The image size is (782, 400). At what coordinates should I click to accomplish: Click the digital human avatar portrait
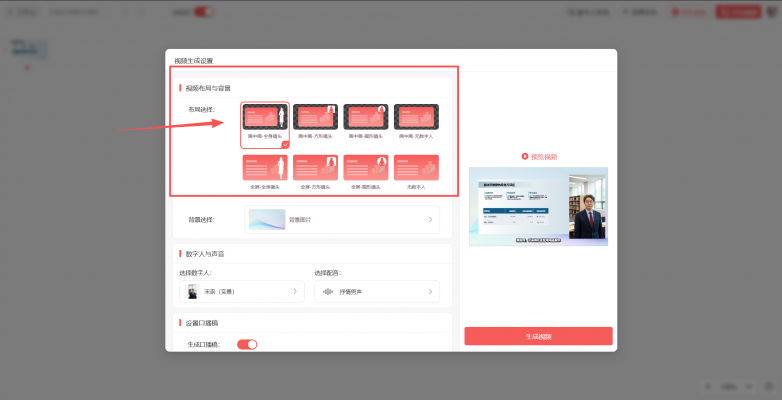(192, 291)
